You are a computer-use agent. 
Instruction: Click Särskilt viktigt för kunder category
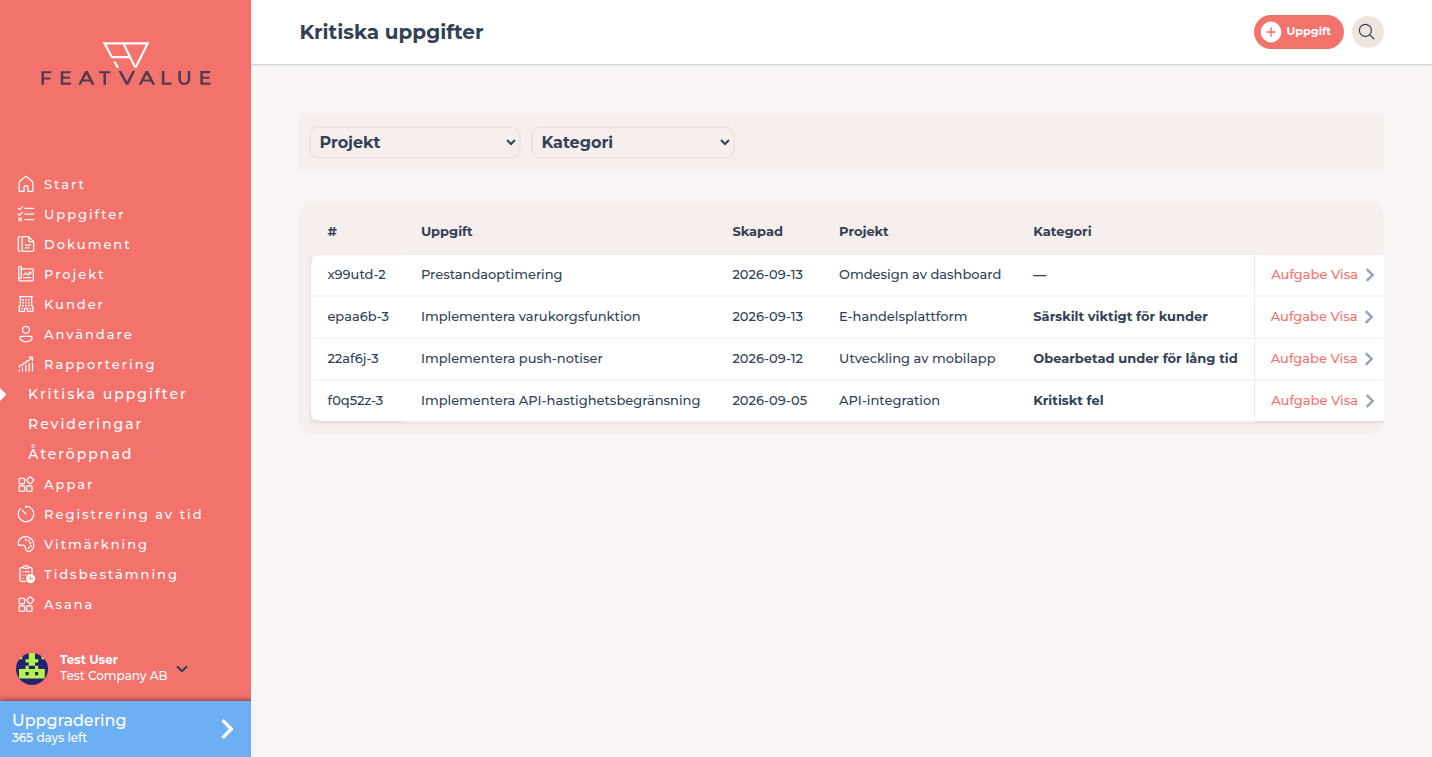tap(1120, 317)
